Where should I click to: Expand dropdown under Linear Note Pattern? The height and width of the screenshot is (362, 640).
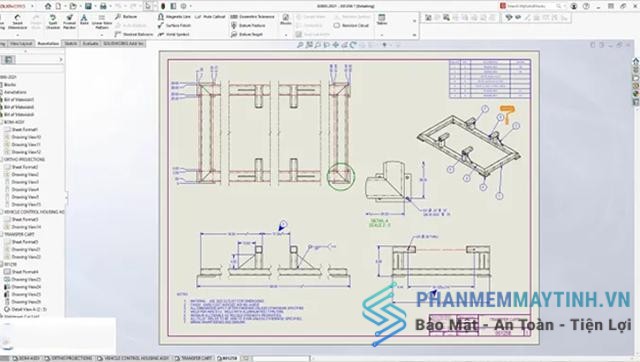tap(102, 35)
